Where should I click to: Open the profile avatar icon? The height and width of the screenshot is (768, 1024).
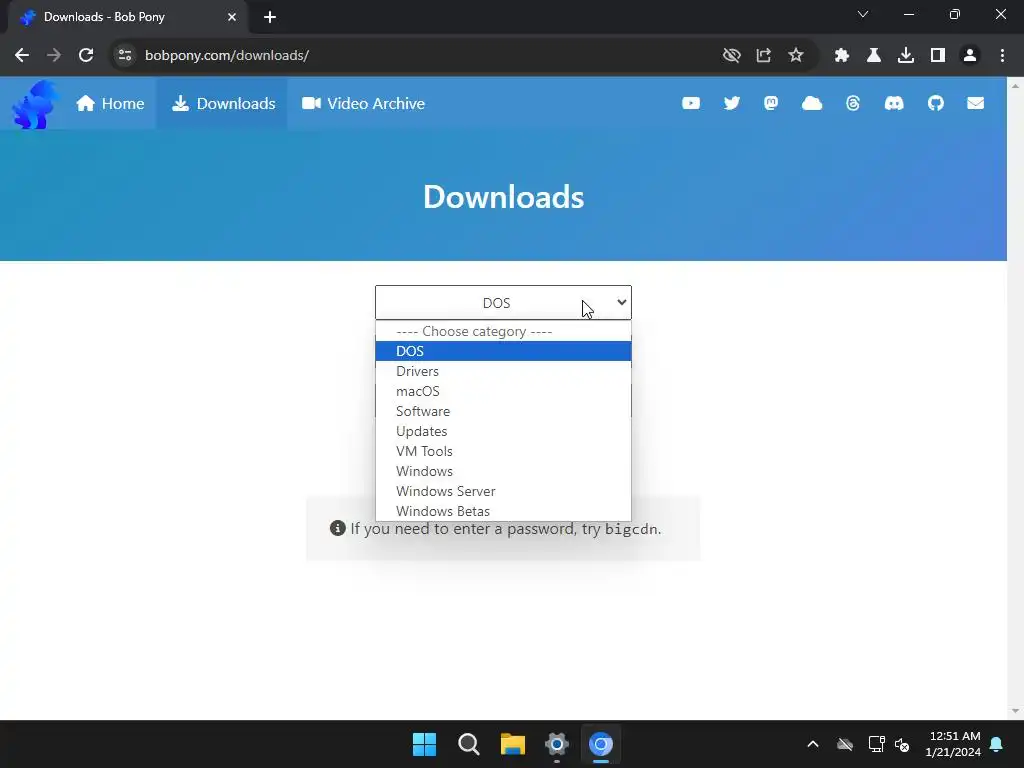coord(970,55)
